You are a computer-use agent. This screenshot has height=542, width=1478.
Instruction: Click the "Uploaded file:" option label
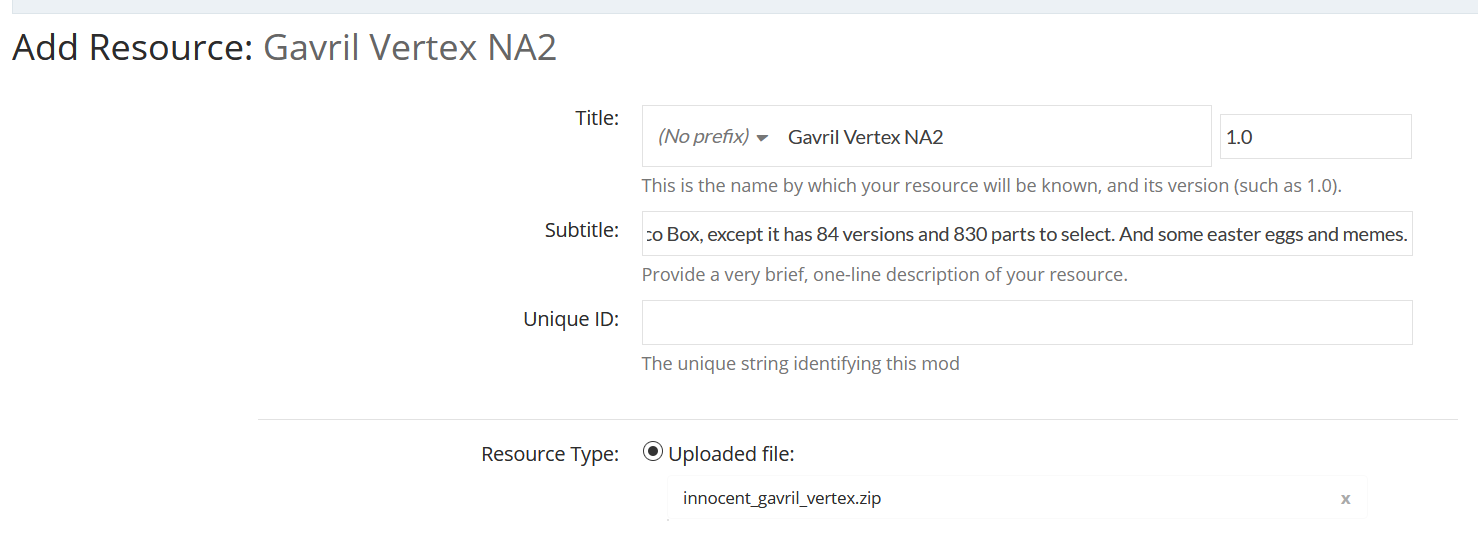coord(731,454)
